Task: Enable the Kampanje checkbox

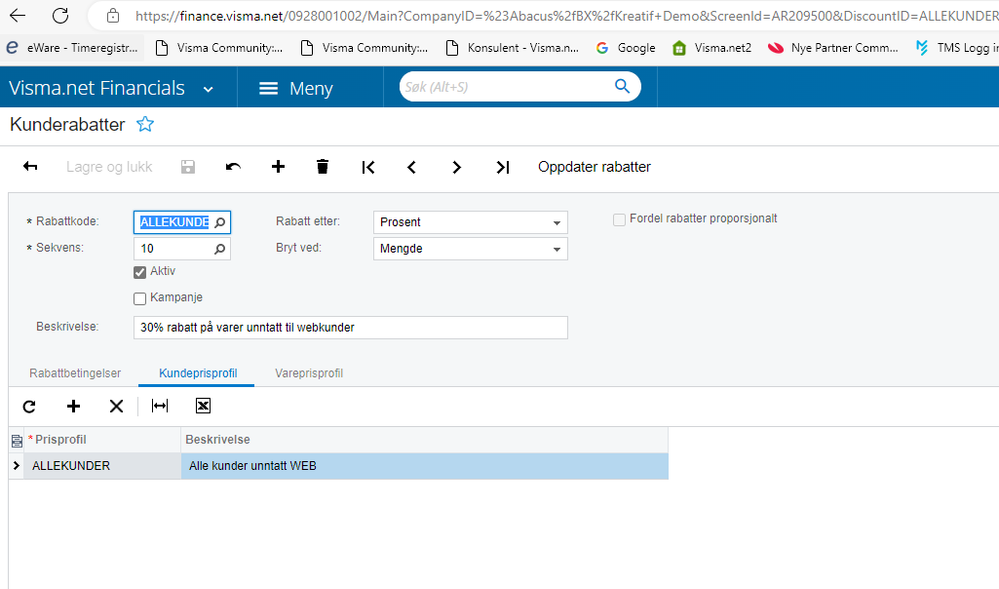Action: point(140,298)
